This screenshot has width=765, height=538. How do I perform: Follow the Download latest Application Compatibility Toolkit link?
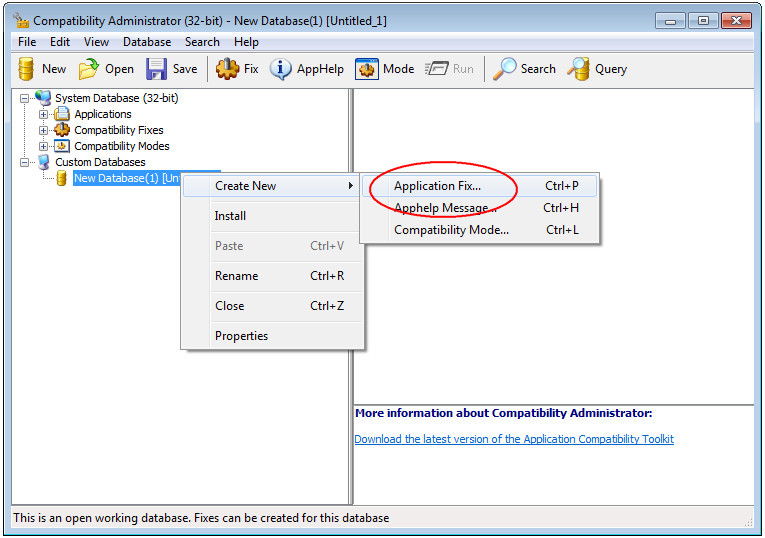[x=514, y=439]
